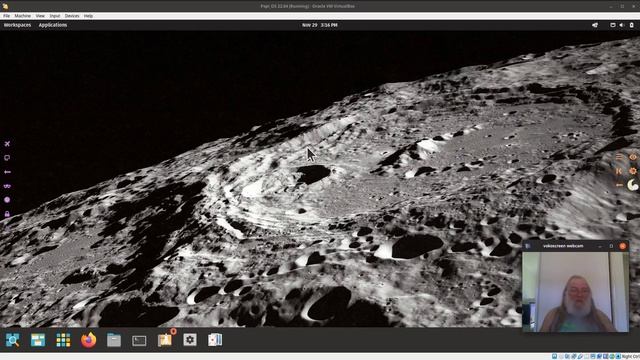640x360 pixels.
Task: Click the webcam video preview
Action: point(576,291)
